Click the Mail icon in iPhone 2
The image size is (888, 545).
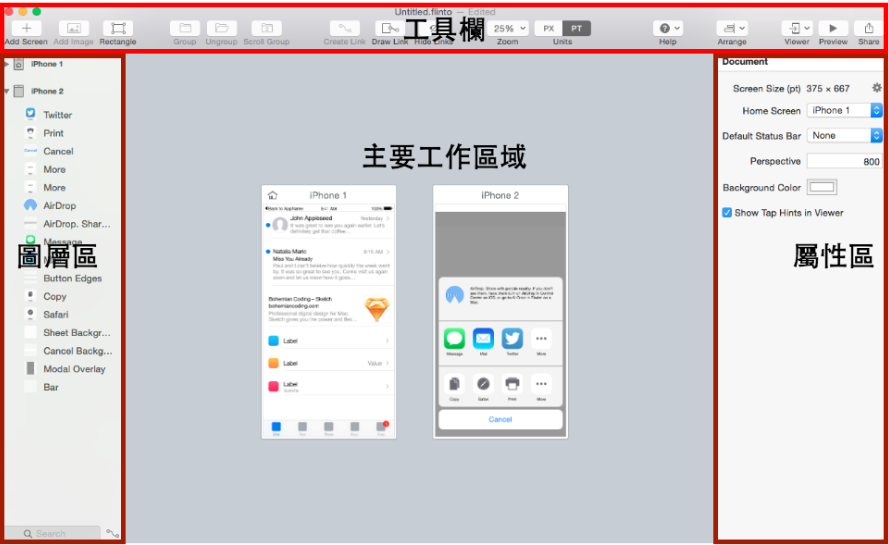483,339
